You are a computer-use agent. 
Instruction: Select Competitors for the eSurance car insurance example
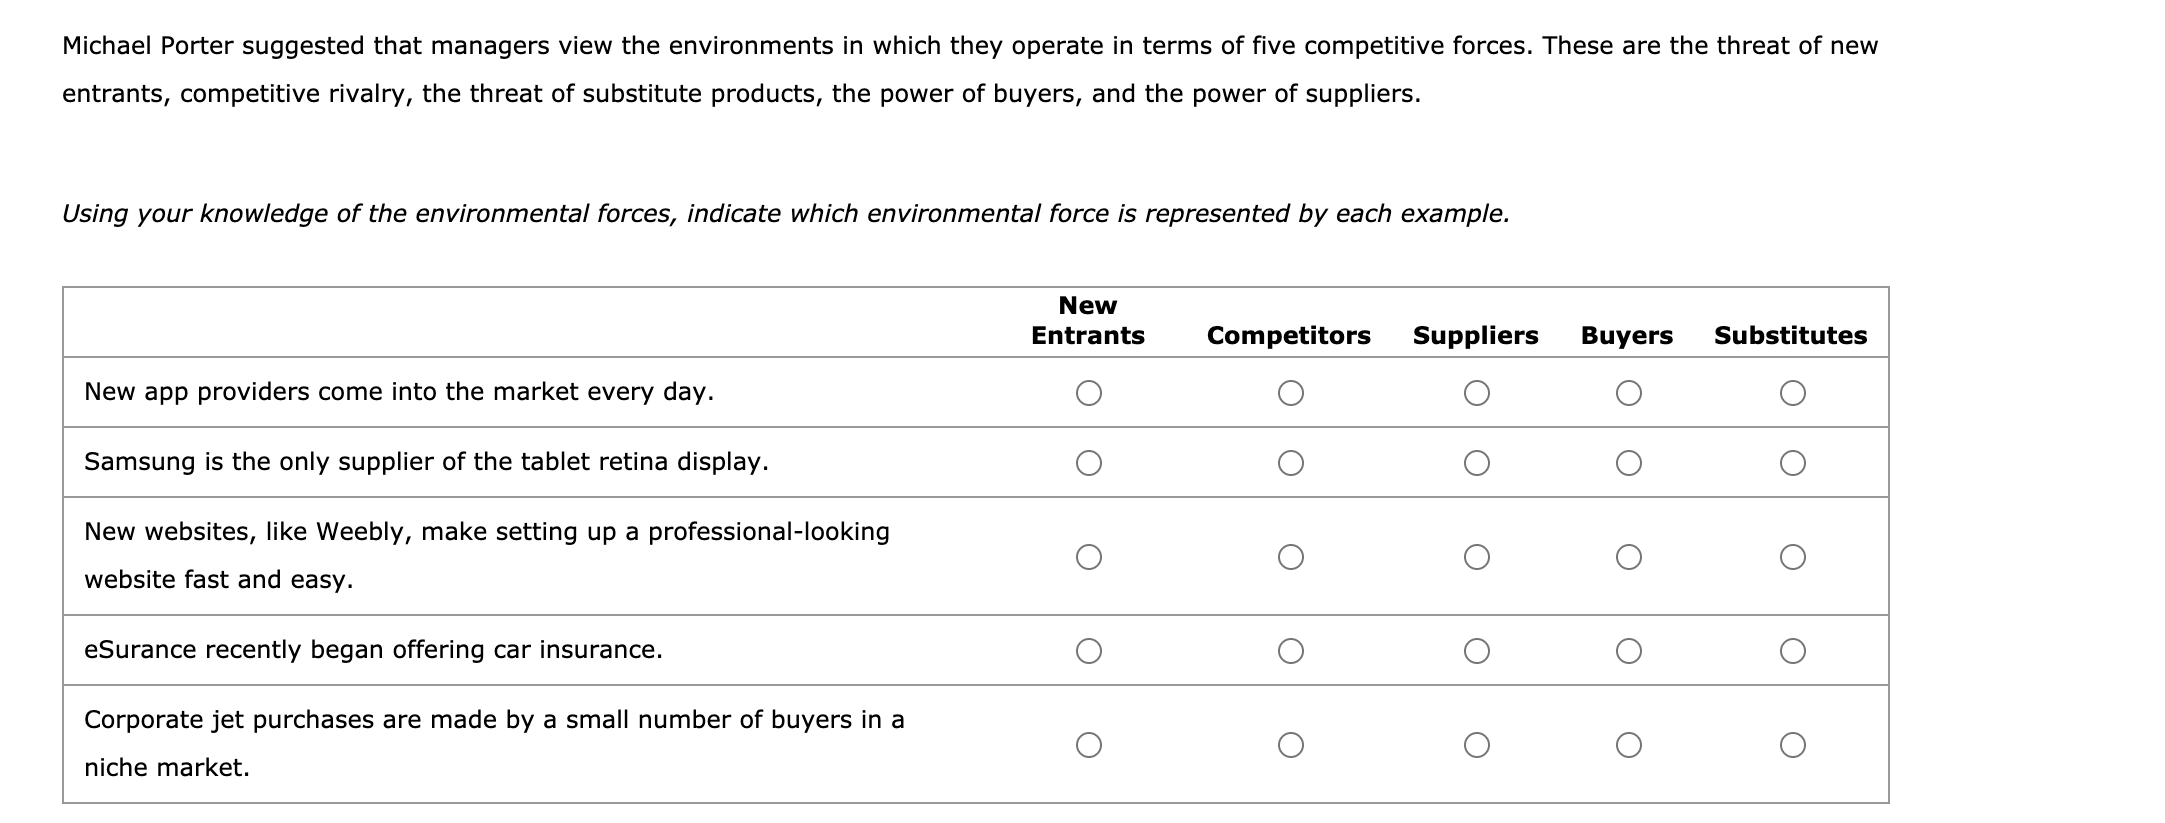point(1290,650)
